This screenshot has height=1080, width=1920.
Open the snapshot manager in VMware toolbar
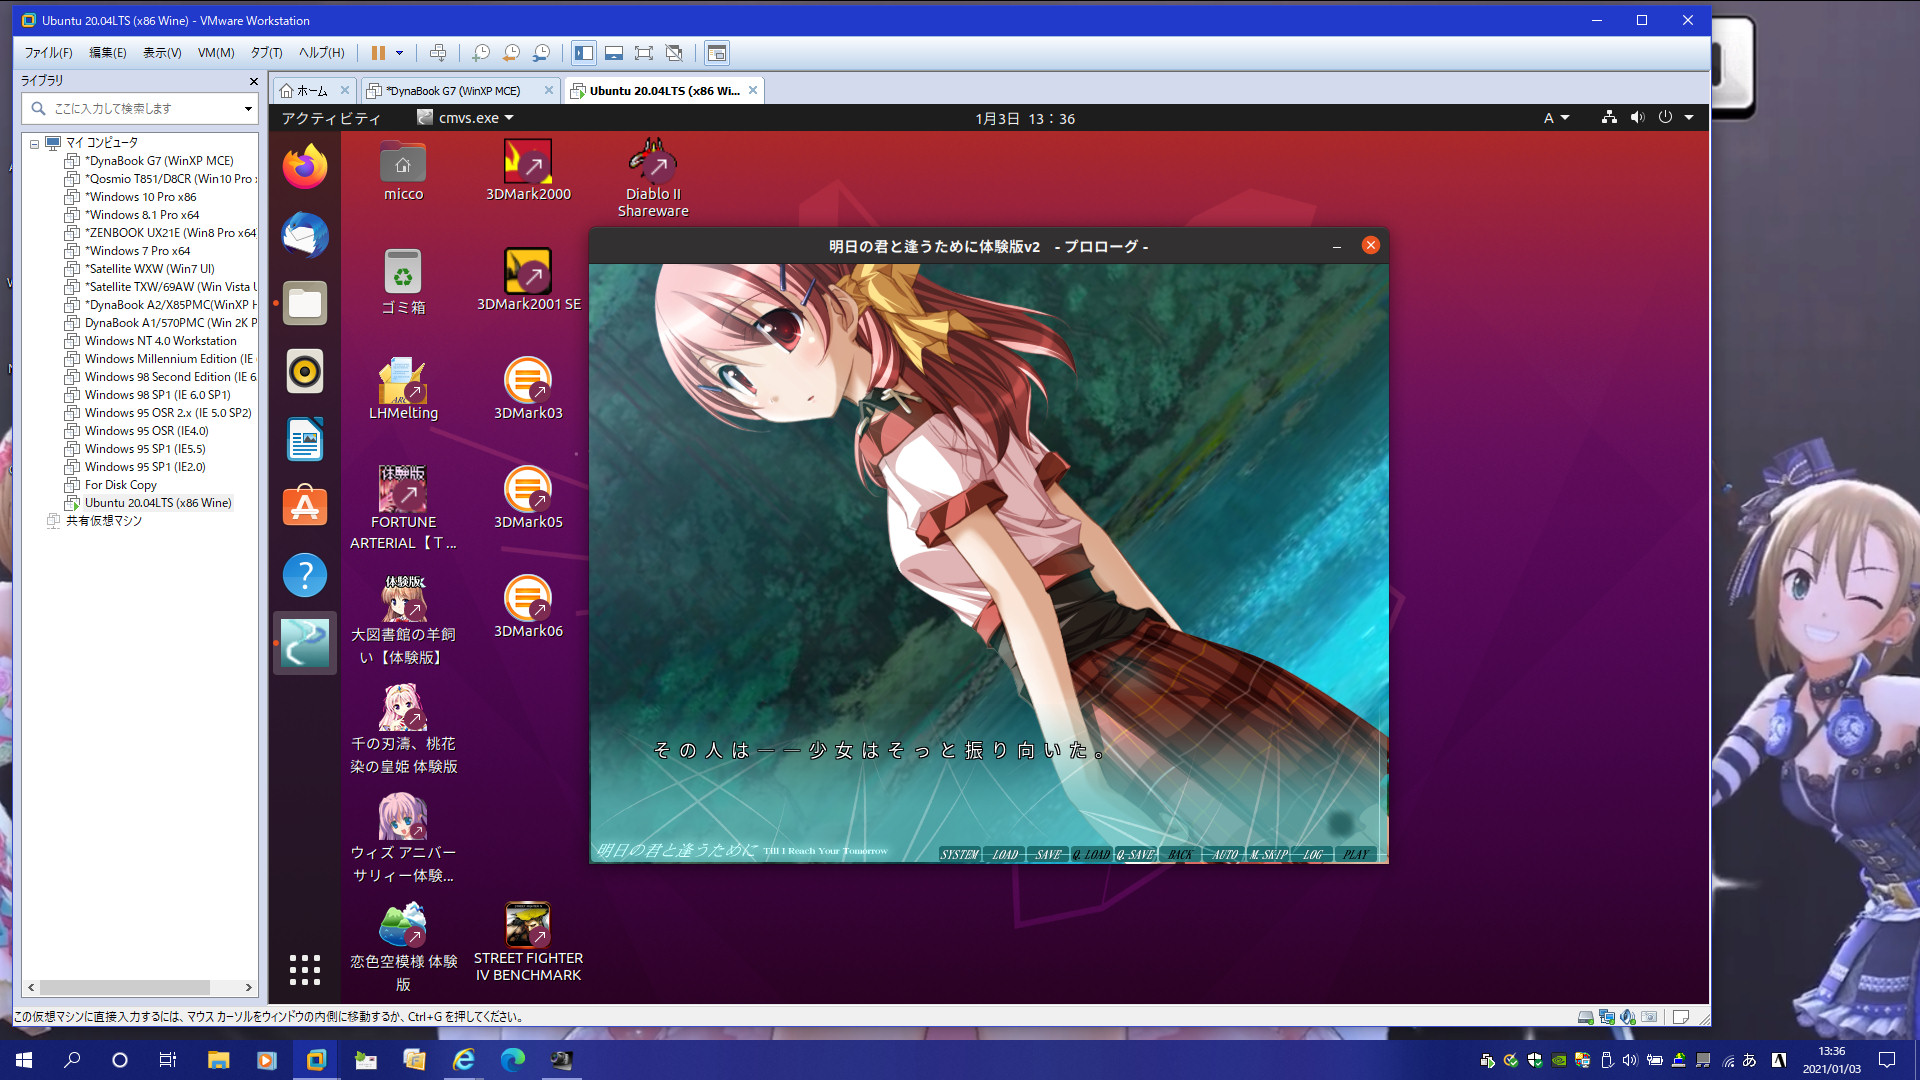pyautogui.click(x=541, y=53)
